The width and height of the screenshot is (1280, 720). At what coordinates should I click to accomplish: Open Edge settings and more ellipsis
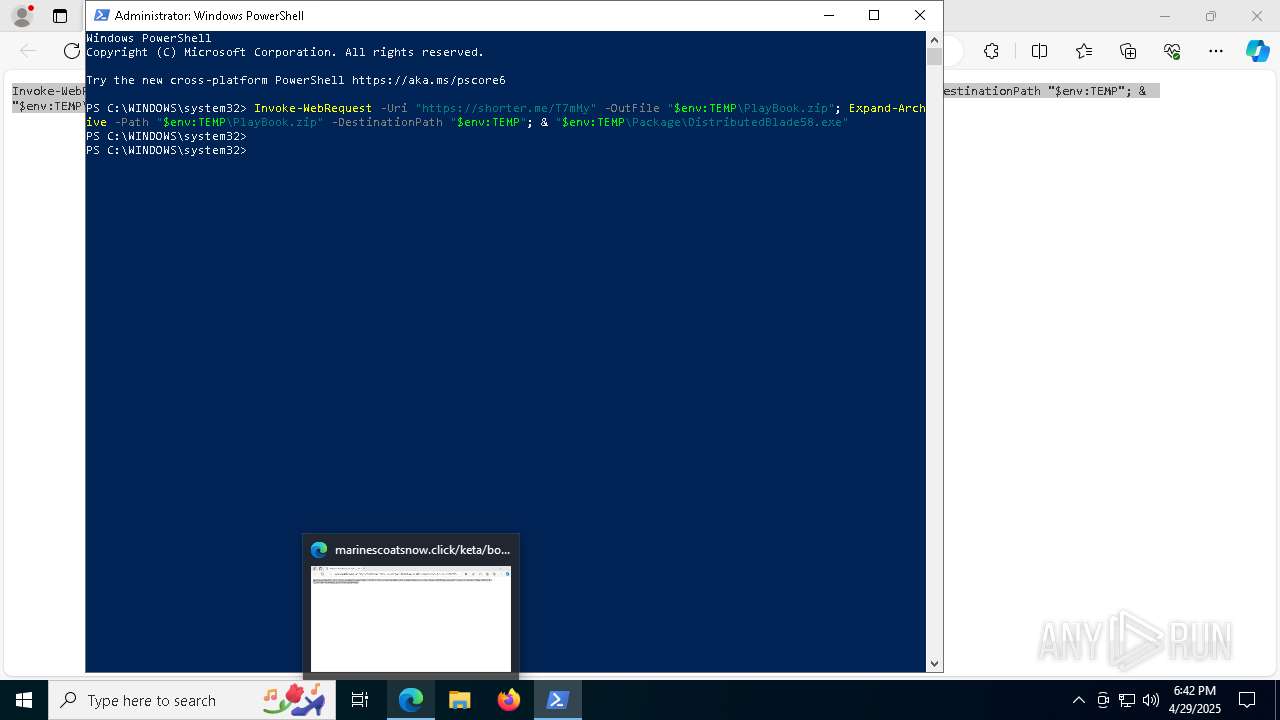point(1216,51)
